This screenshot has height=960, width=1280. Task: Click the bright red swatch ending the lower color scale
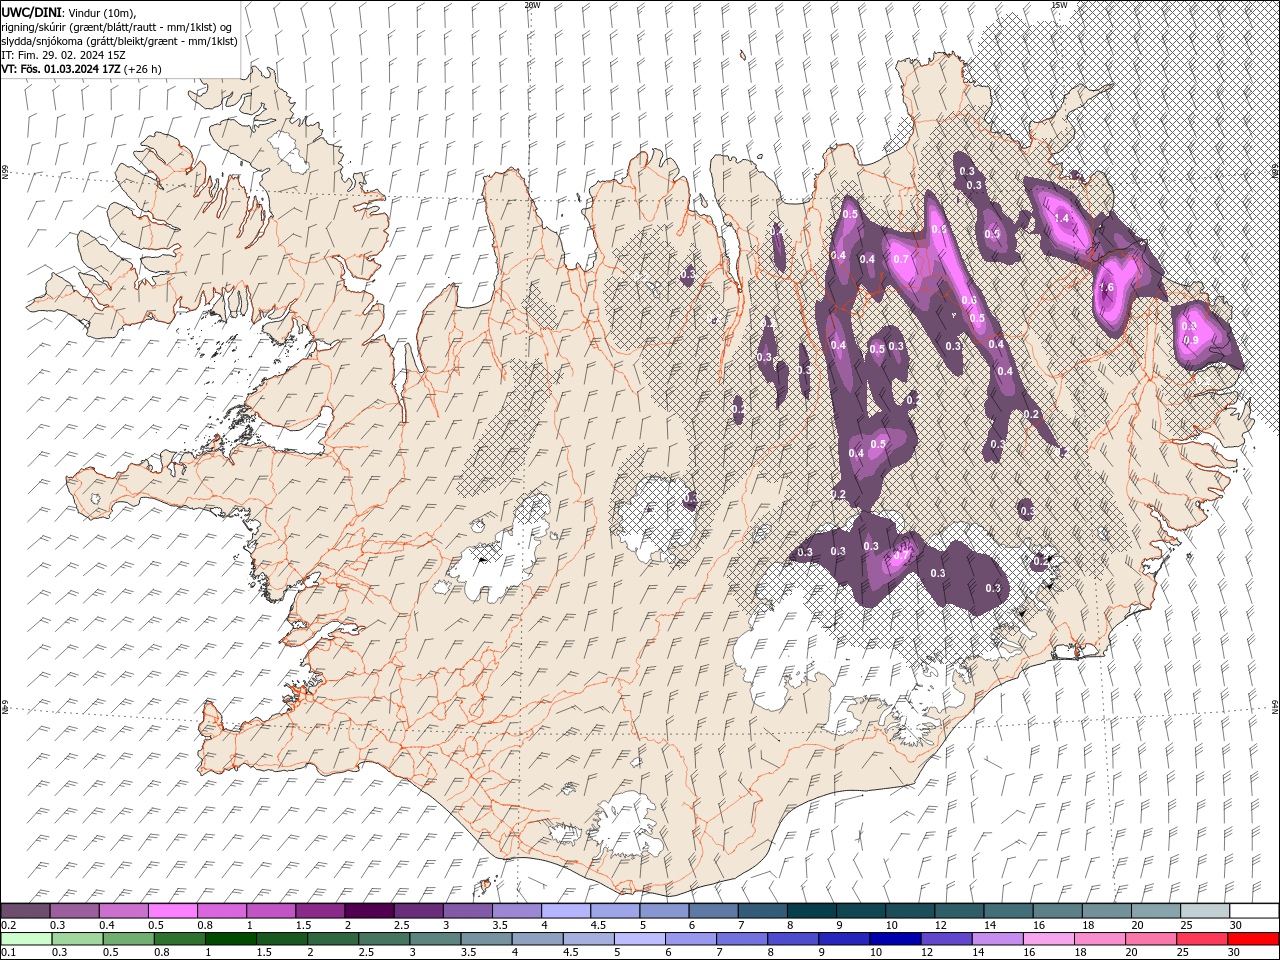(1253, 939)
